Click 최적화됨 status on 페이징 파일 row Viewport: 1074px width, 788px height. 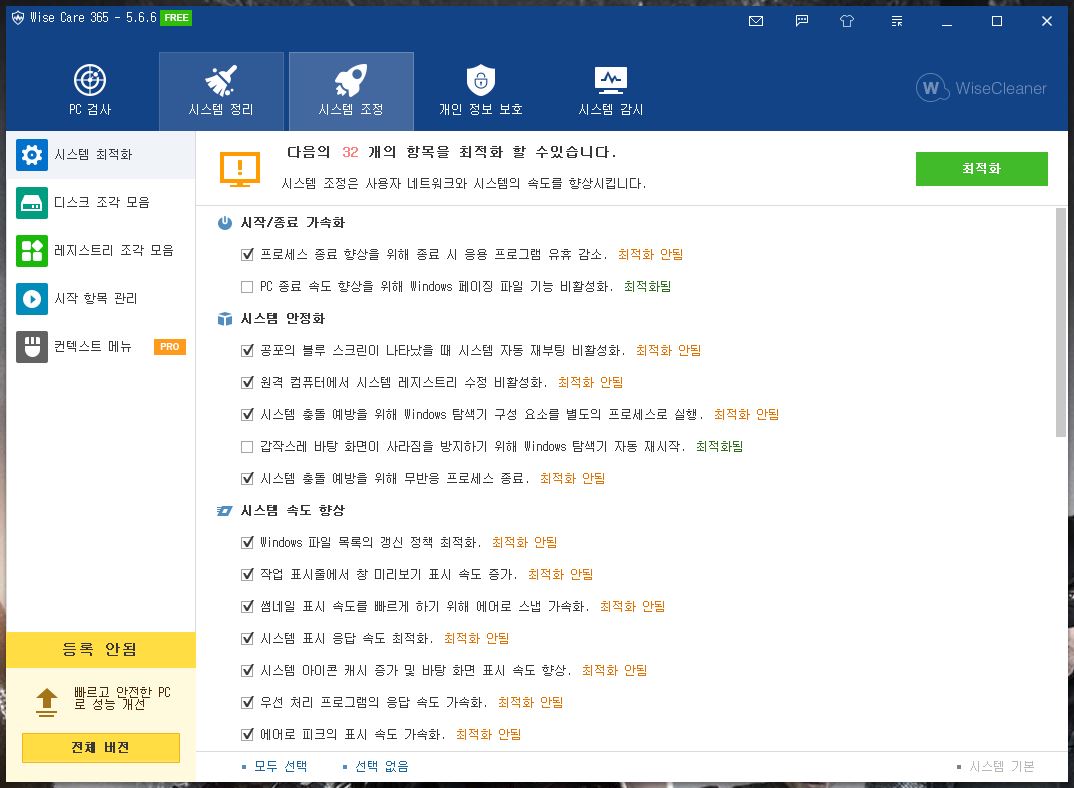point(647,286)
